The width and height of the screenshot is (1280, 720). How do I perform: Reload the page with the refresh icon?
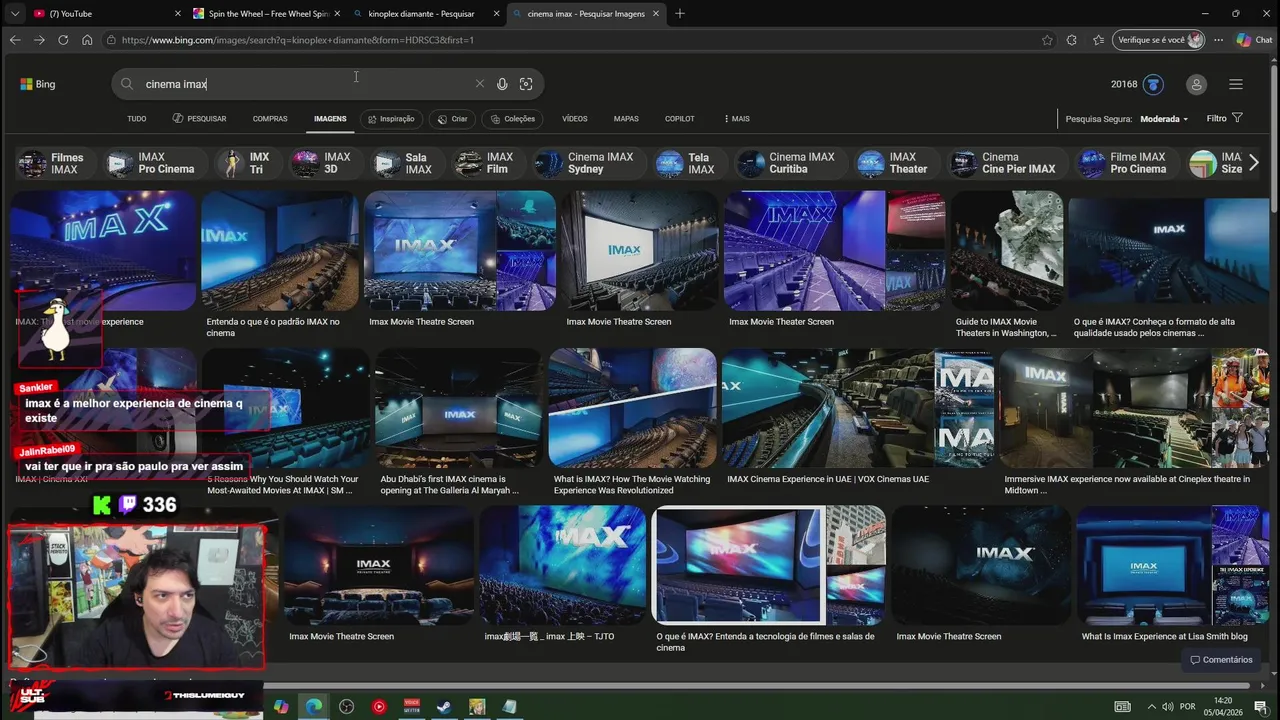click(63, 40)
